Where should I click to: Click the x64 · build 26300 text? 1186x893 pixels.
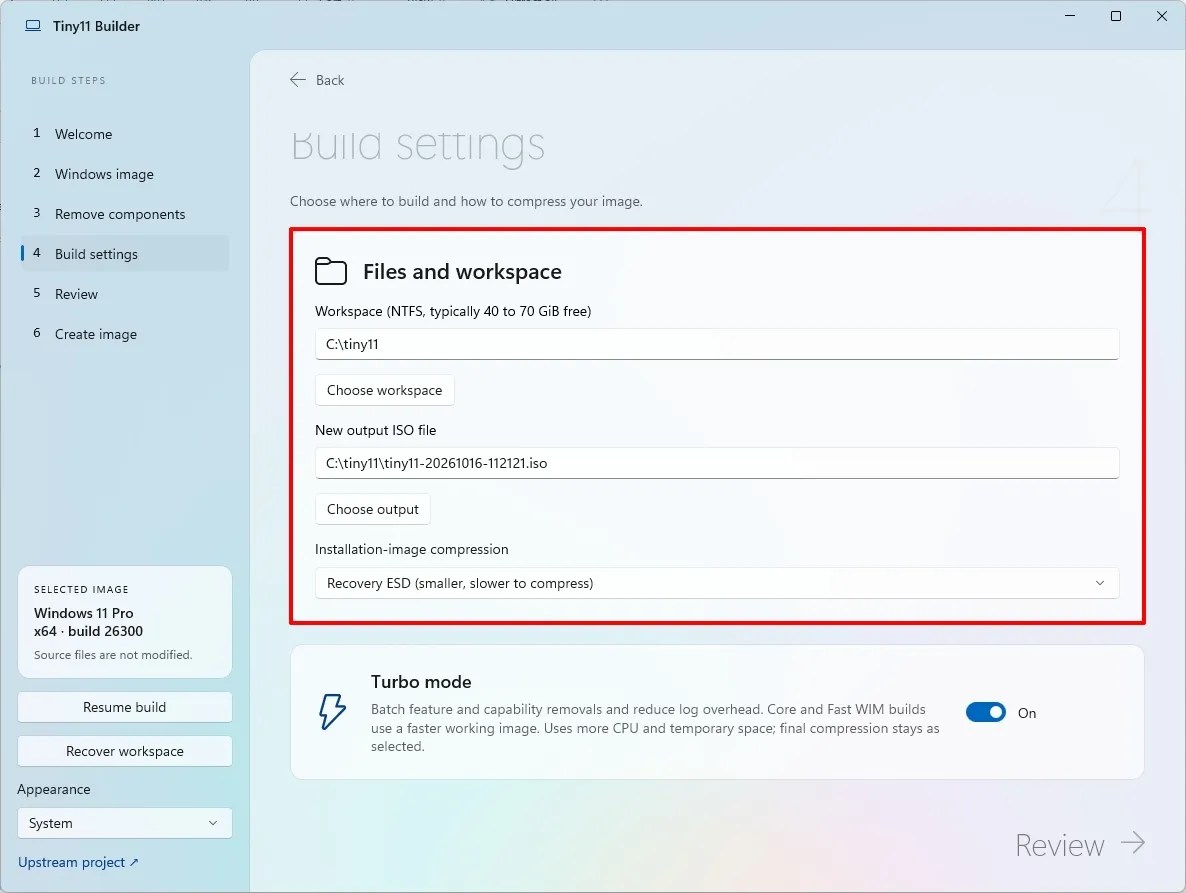[88, 631]
